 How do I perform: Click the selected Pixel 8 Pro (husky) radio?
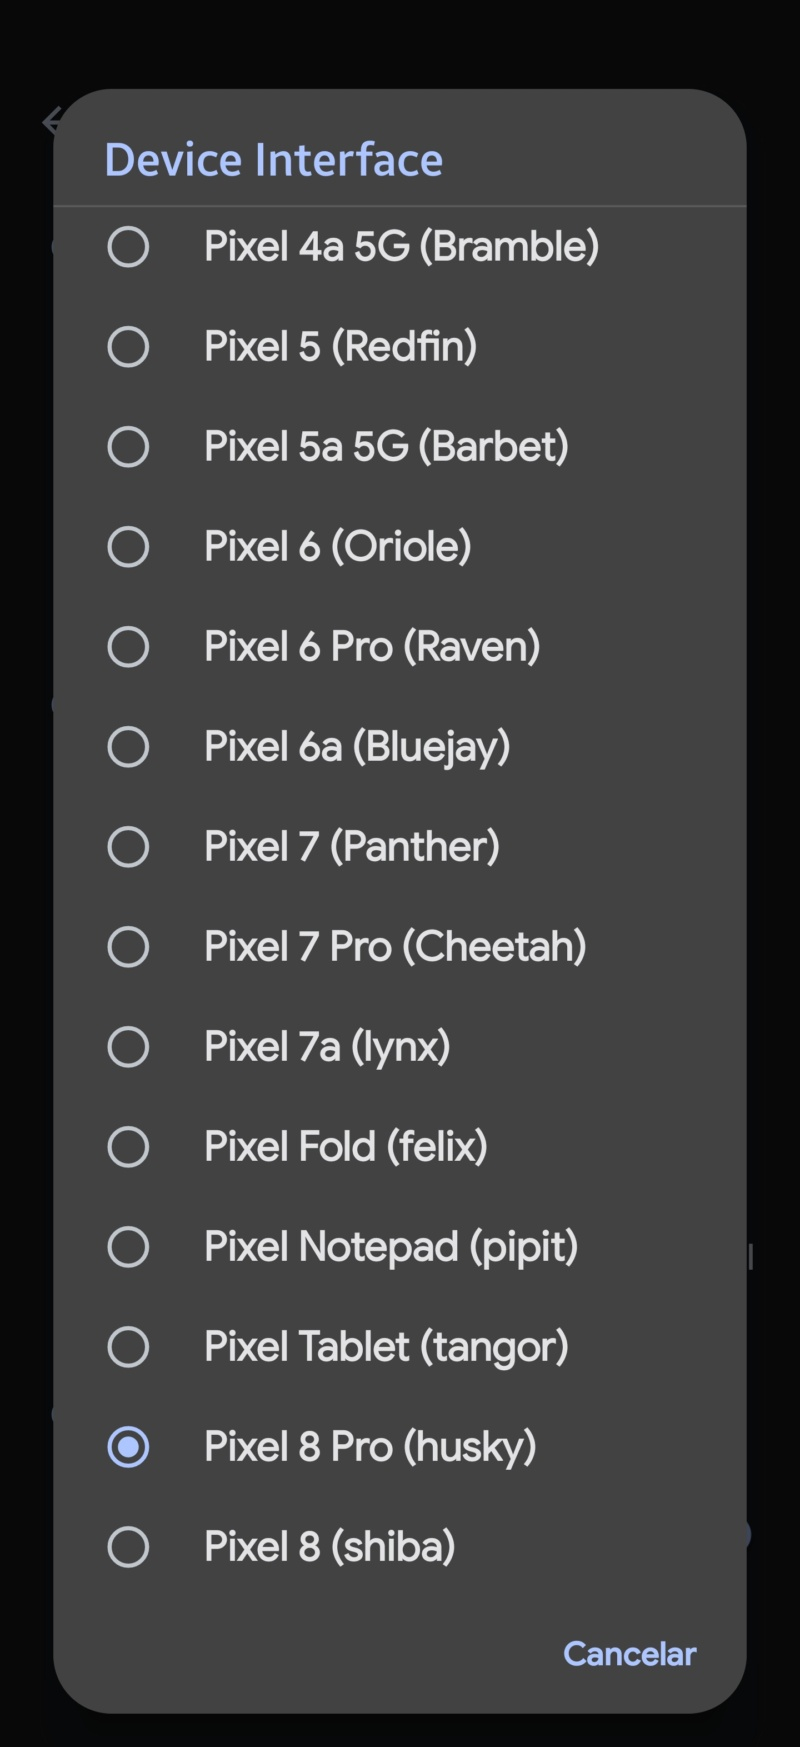click(128, 1447)
